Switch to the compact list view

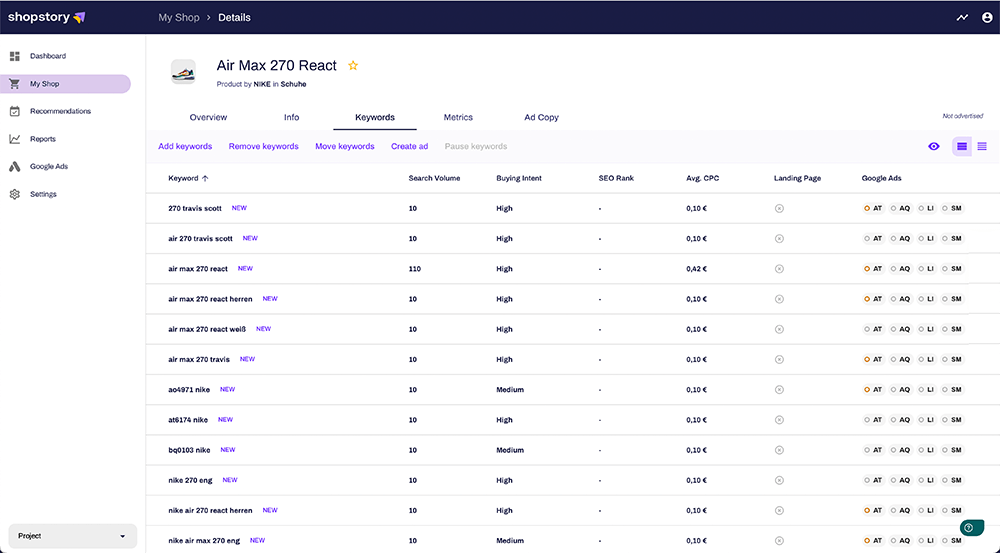tap(982, 147)
